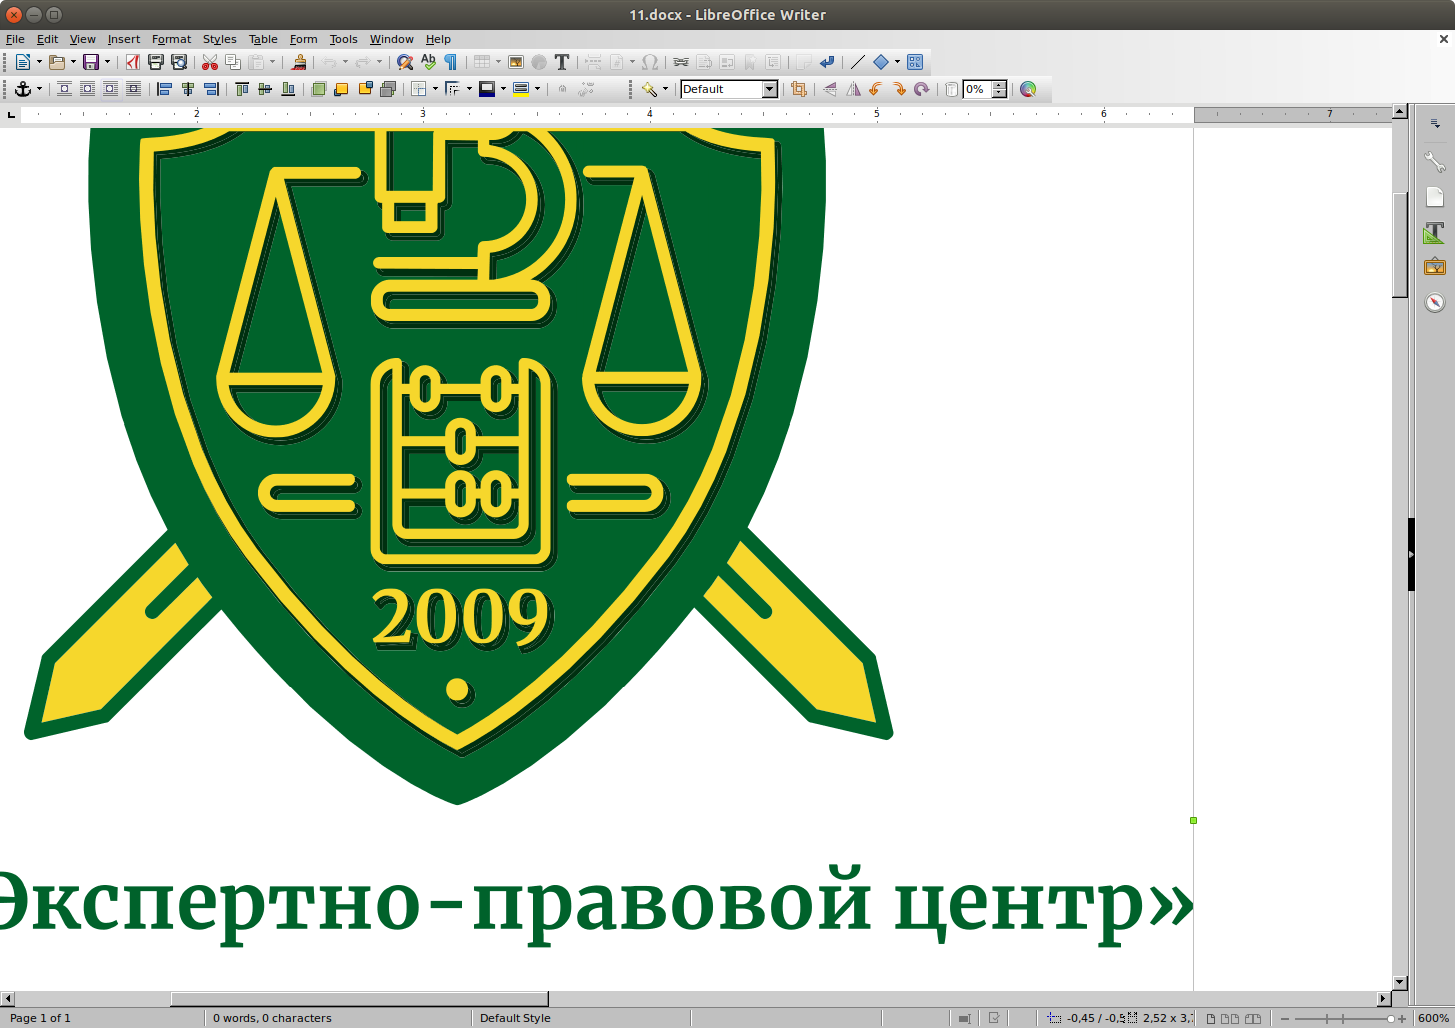
Task: Open the Table menu
Action: [x=263, y=39]
